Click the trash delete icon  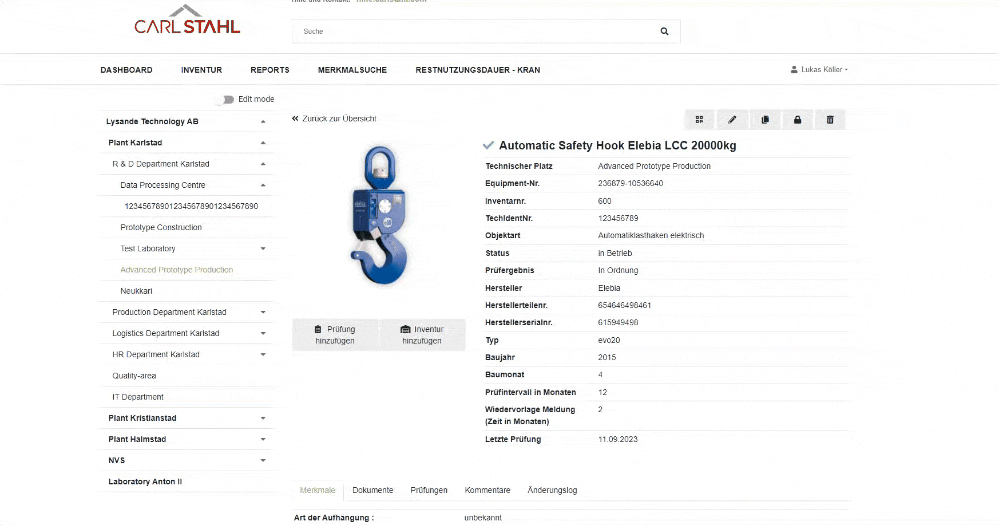[x=830, y=120]
